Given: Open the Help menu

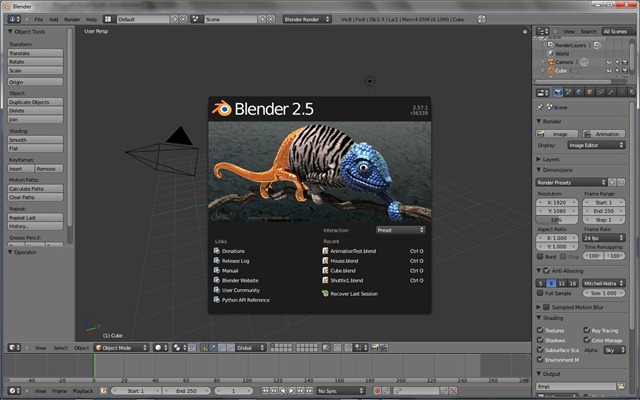Looking at the screenshot, I should (x=91, y=19).
